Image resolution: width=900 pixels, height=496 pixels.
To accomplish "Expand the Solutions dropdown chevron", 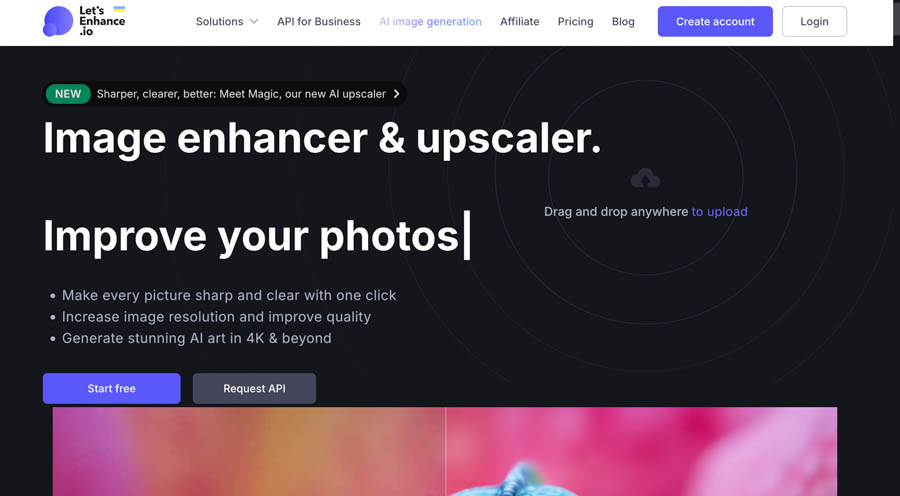I will 254,22.
